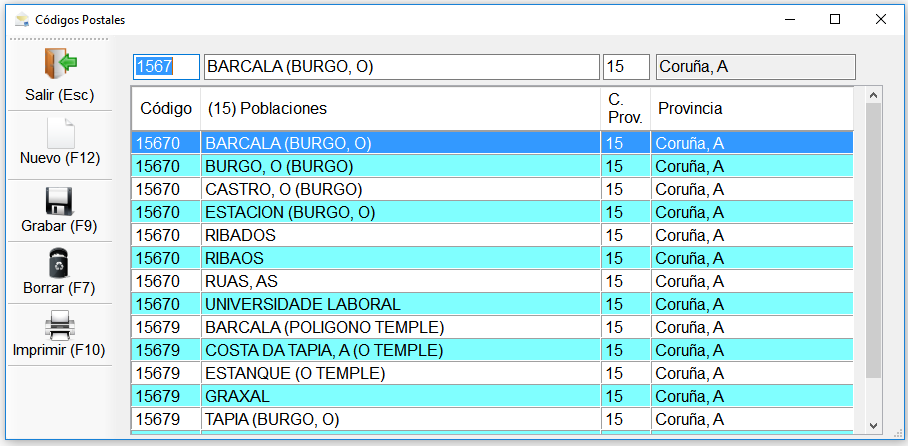The width and height of the screenshot is (908, 446).
Task: Save with the Grabar floppy disk icon
Action: click(60, 202)
